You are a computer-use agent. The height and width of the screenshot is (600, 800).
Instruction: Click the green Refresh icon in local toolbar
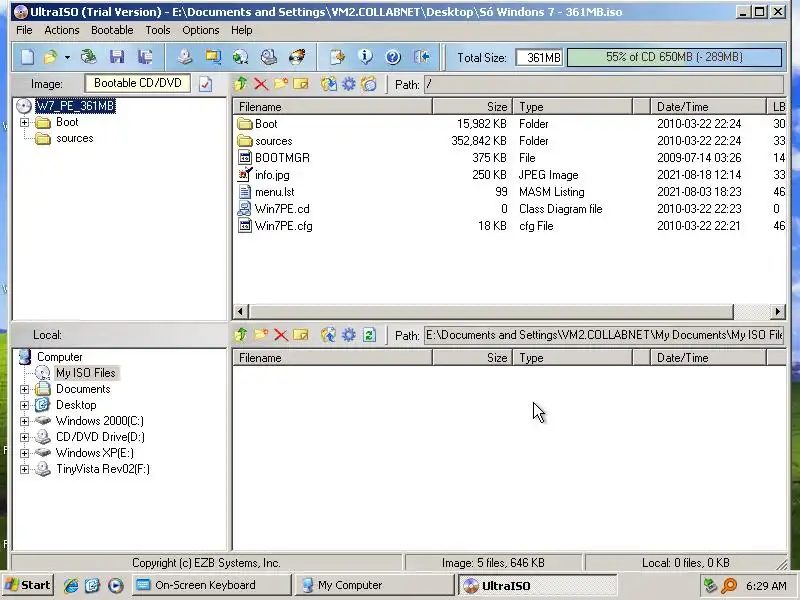pyautogui.click(x=369, y=335)
